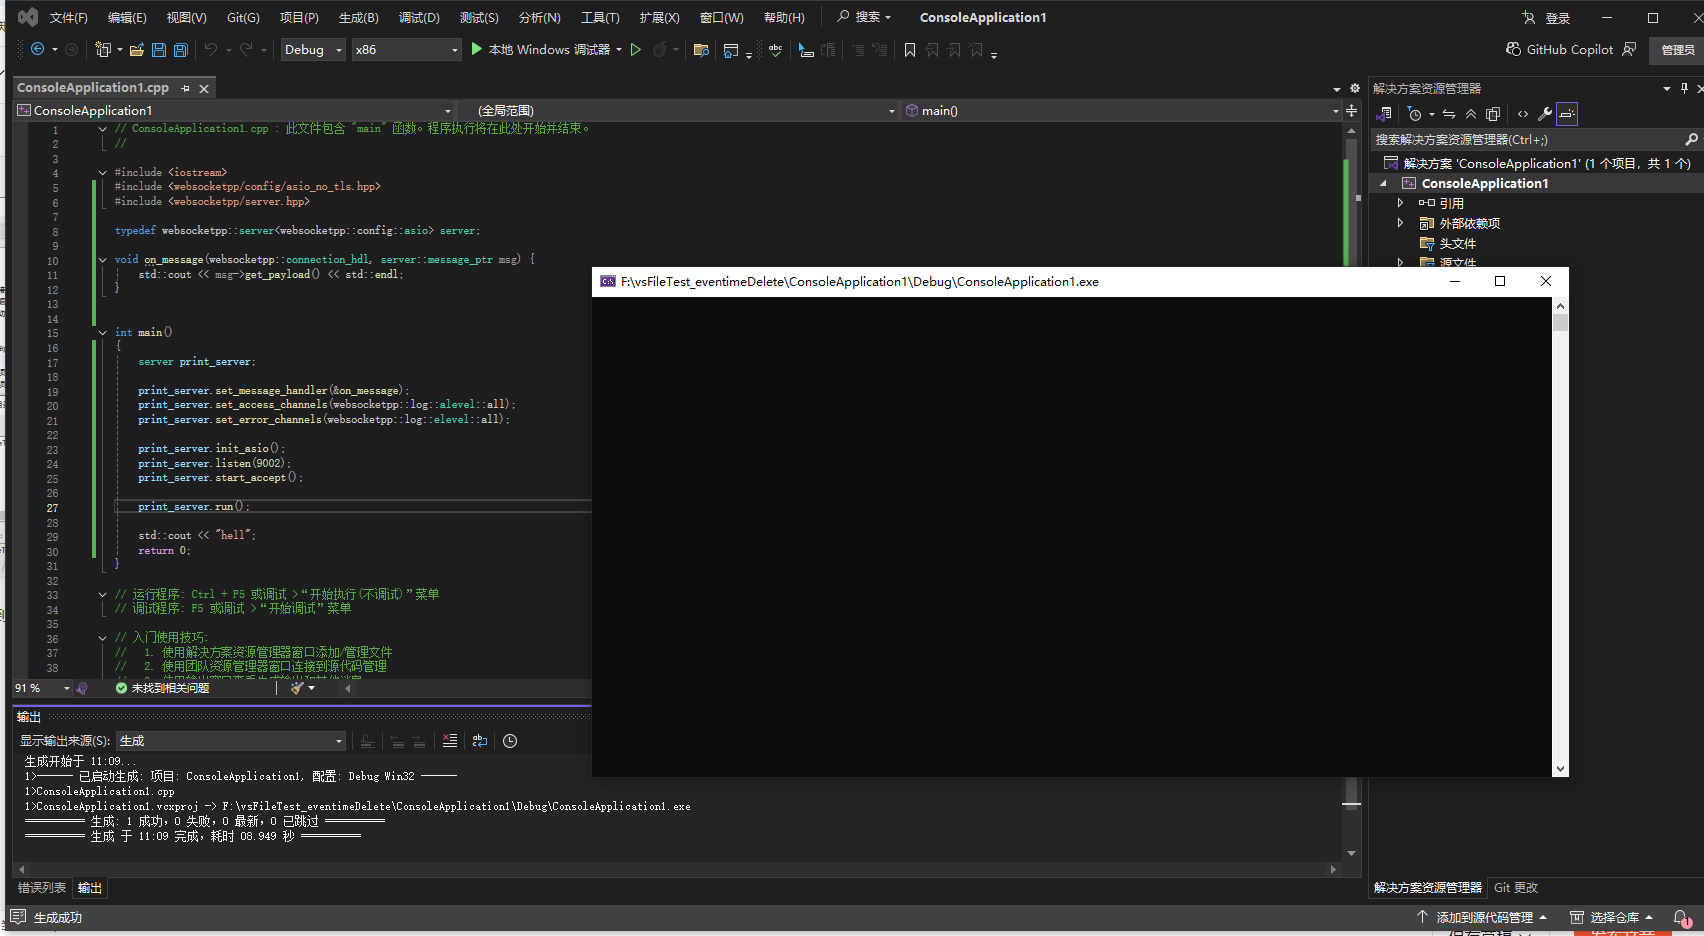The height and width of the screenshot is (936, 1704).
Task: Click the Navigate Backward arrow icon
Action: coord(38,49)
